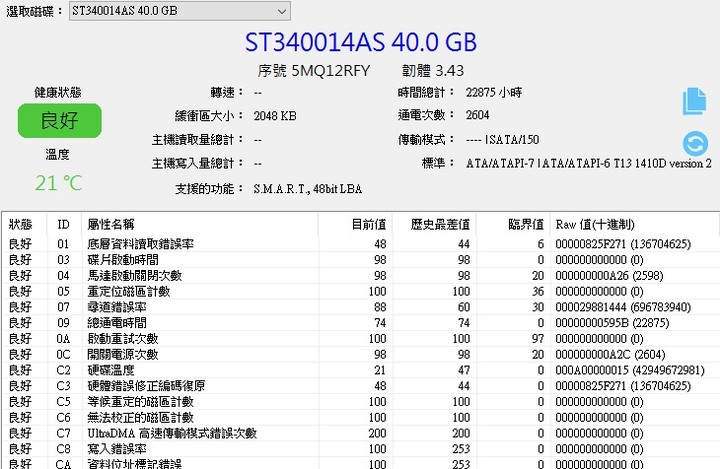720x469 pixels.
Task: Click the worst value 60 in row 07
Action: pos(464,307)
